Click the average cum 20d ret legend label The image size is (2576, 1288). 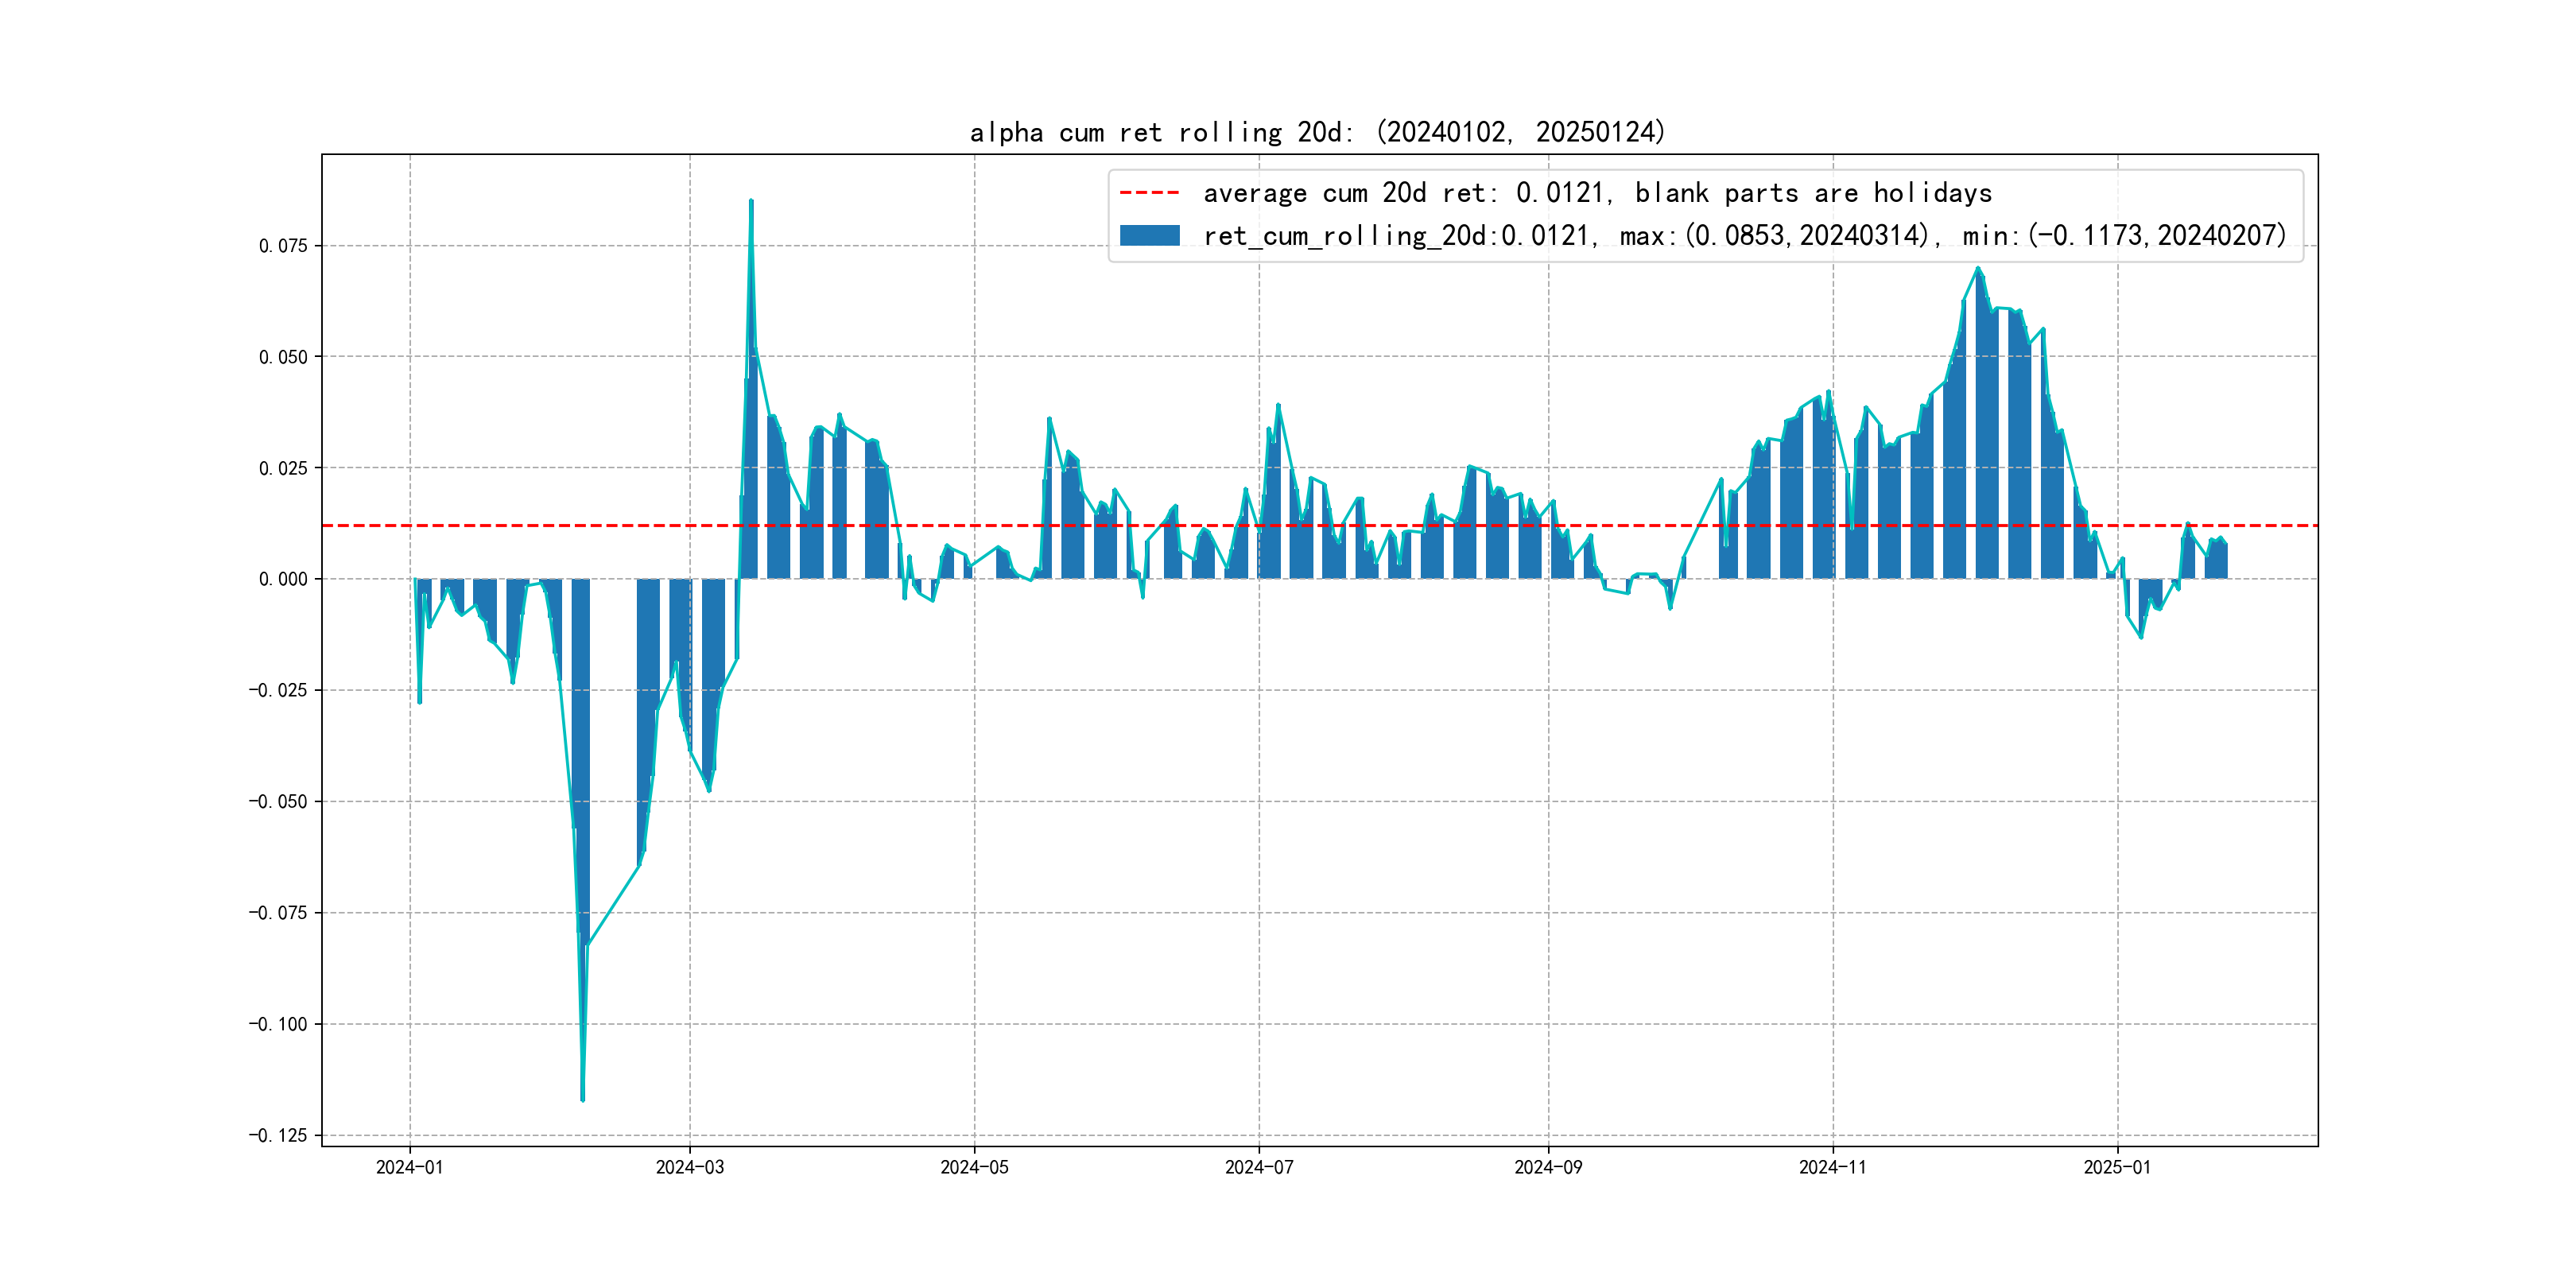click(x=1597, y=193)
